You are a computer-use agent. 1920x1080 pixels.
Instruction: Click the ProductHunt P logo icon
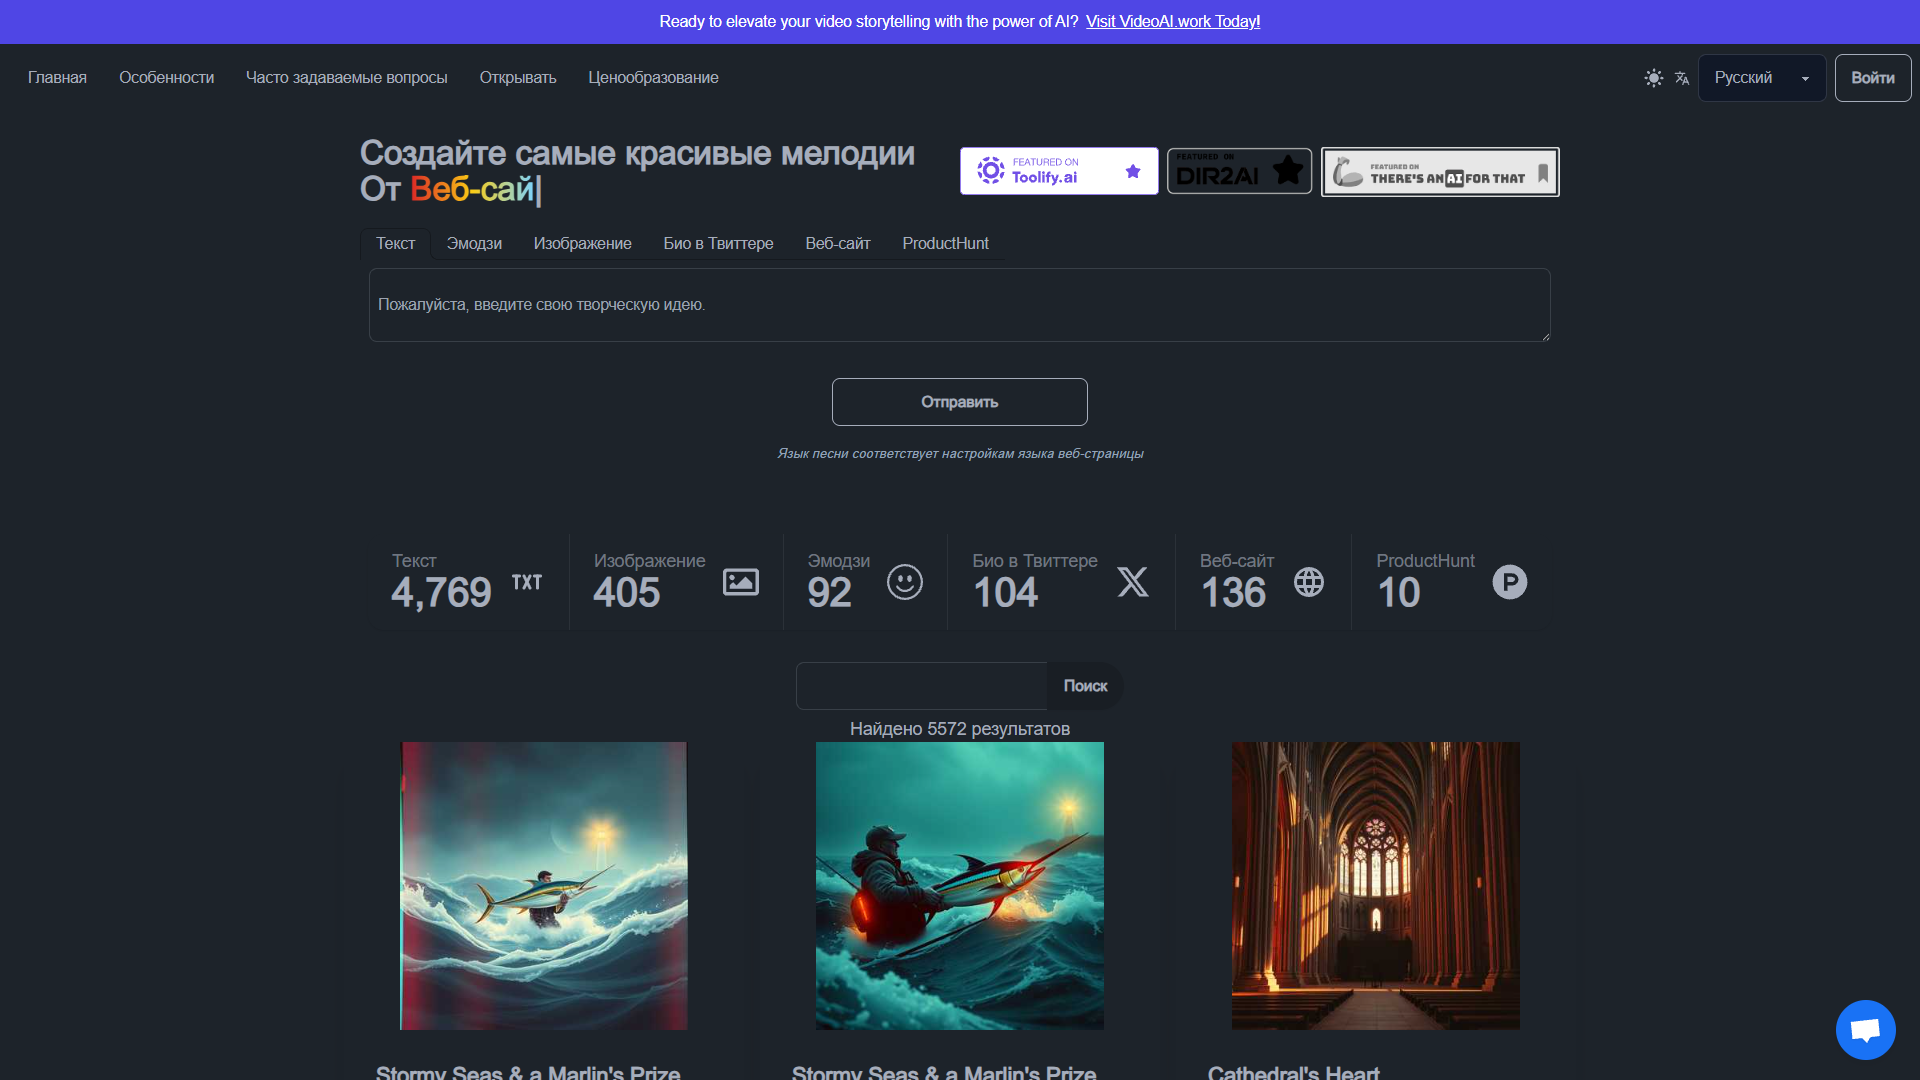[x=1510, y=582]
